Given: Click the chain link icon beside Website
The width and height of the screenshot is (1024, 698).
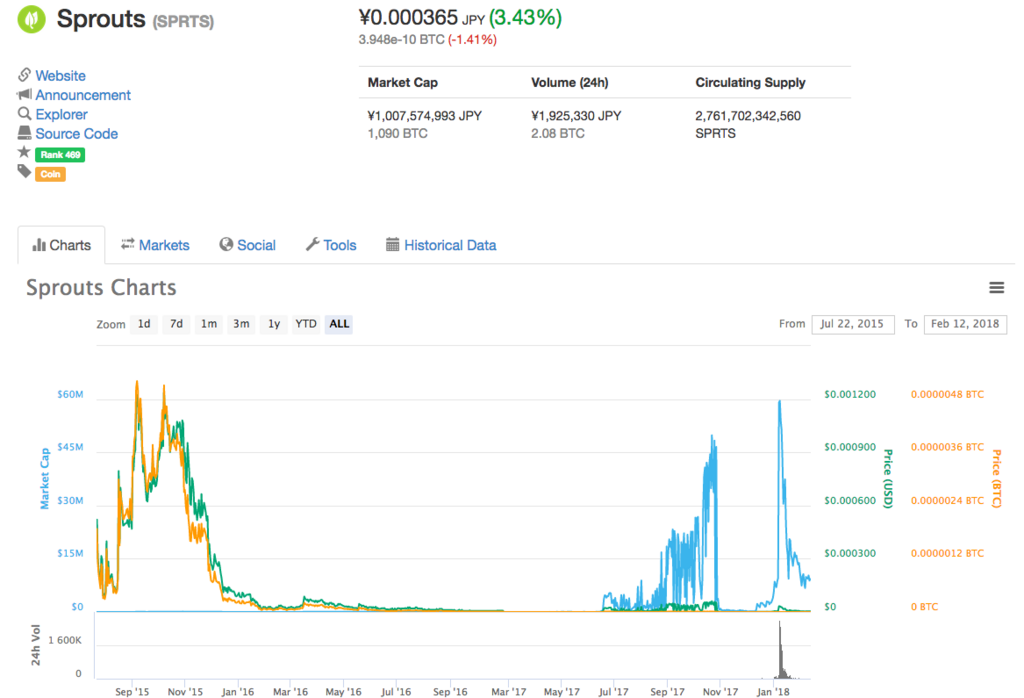Looking at the screenshot, I should [x=25, y=74].
